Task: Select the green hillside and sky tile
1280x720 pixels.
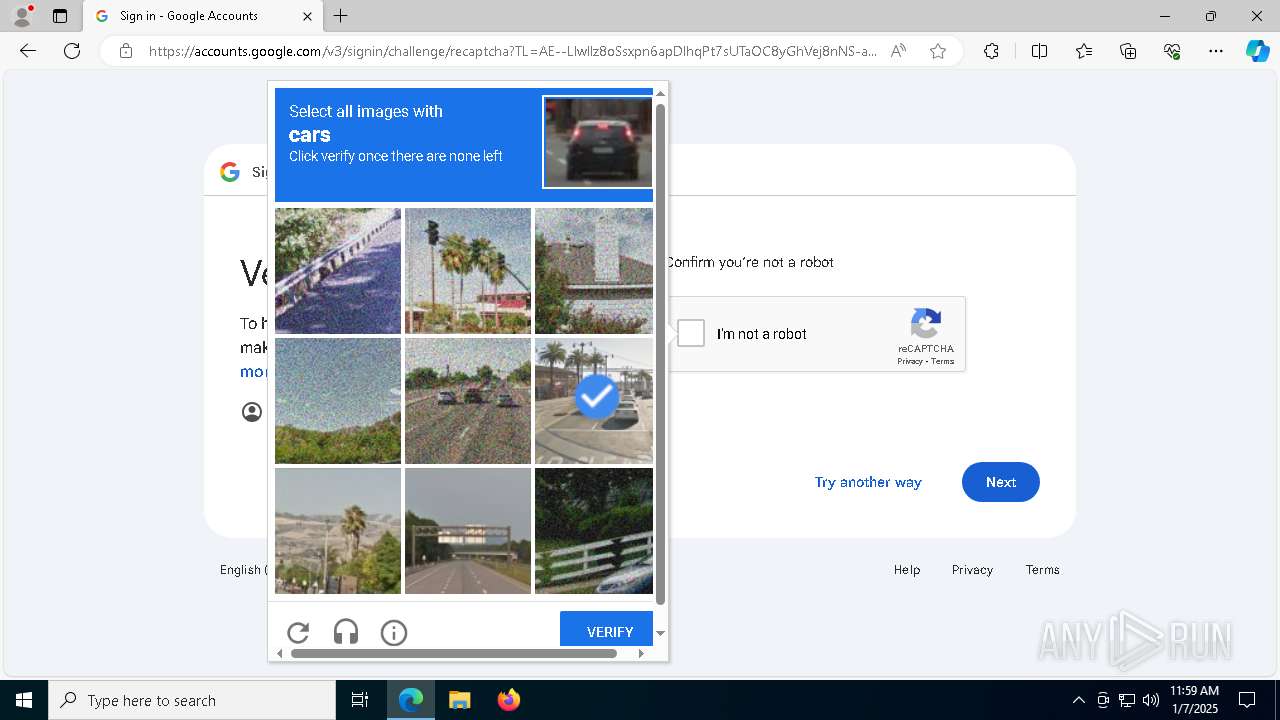Action: (x=338, y=401)
